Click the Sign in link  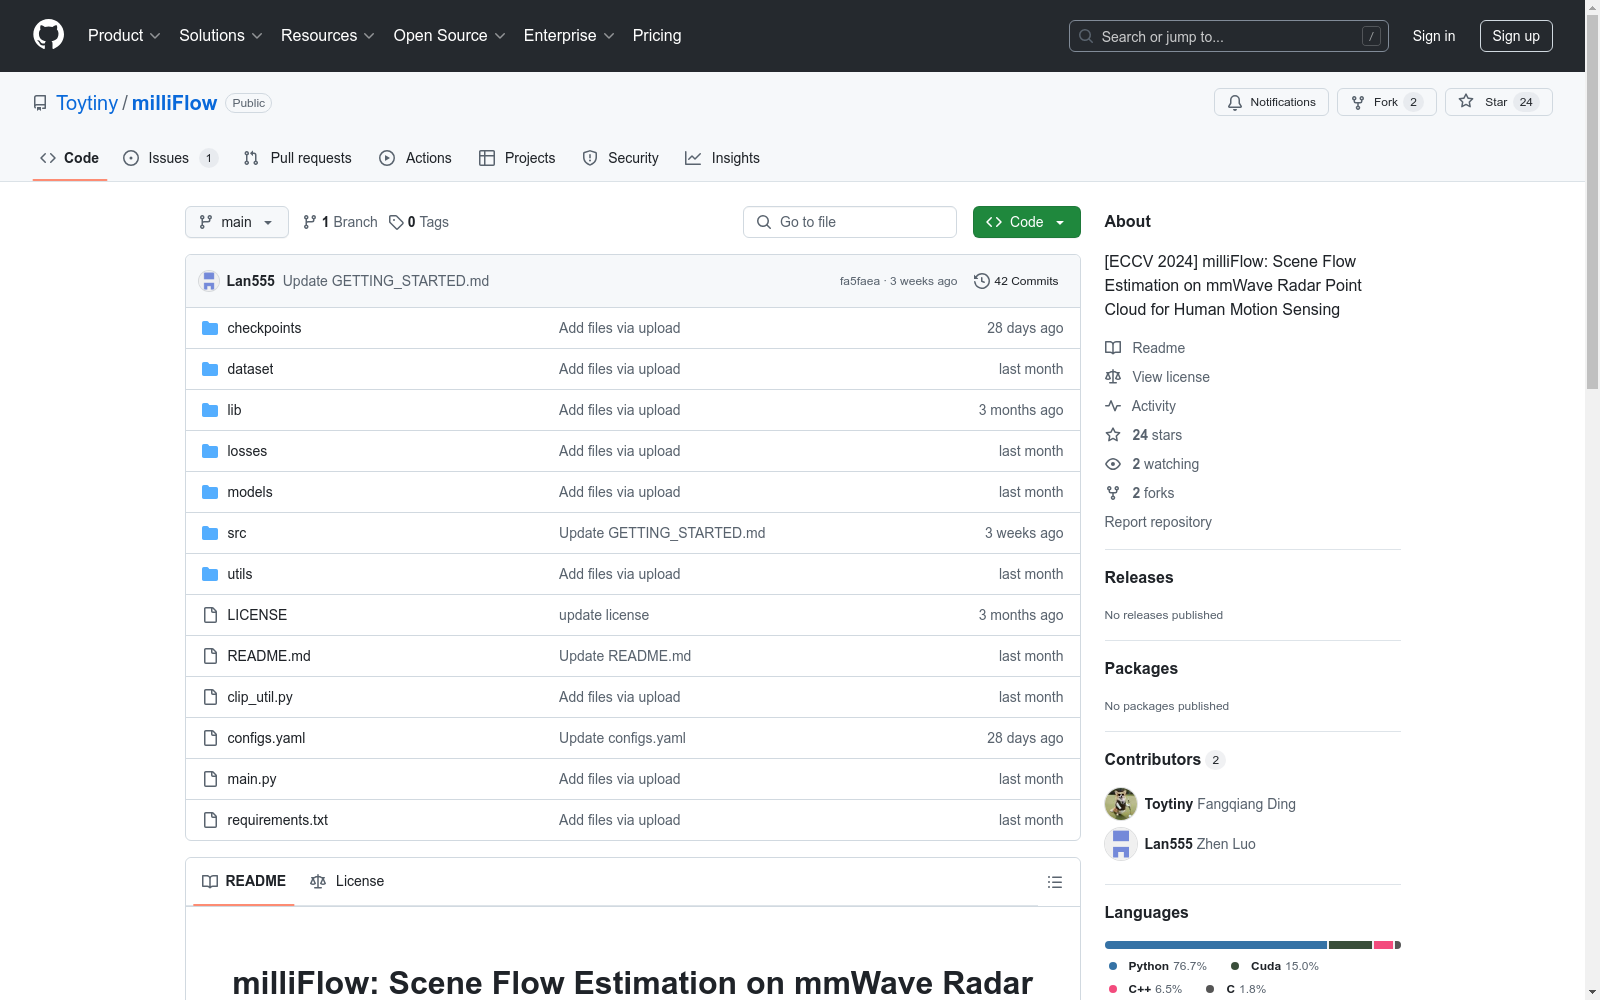pos(1434,36)
